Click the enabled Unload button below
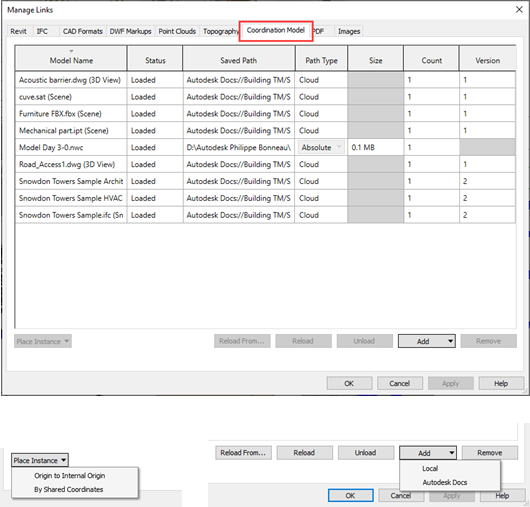Viewport: 530px width, 507px height. tap(365, 453)
